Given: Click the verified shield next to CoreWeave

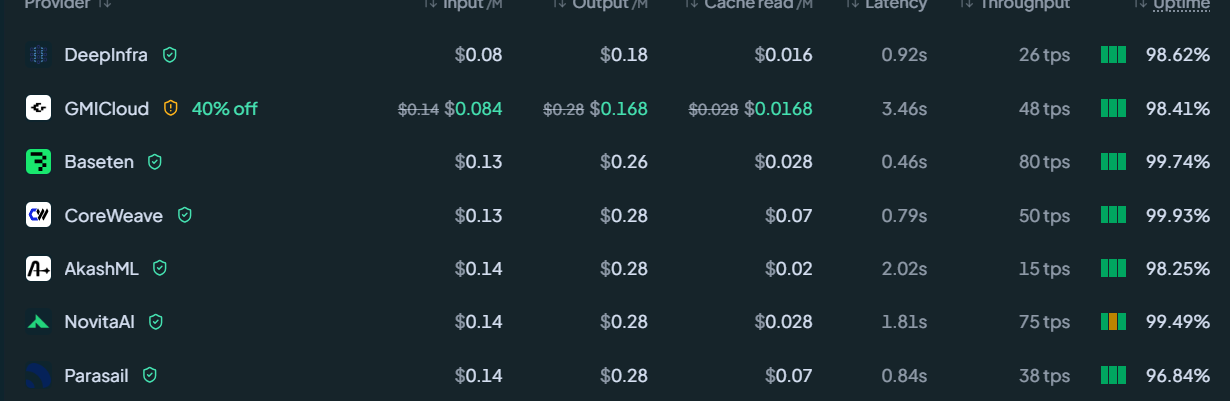Looking at the screenshot, I should tap(185, 215).
